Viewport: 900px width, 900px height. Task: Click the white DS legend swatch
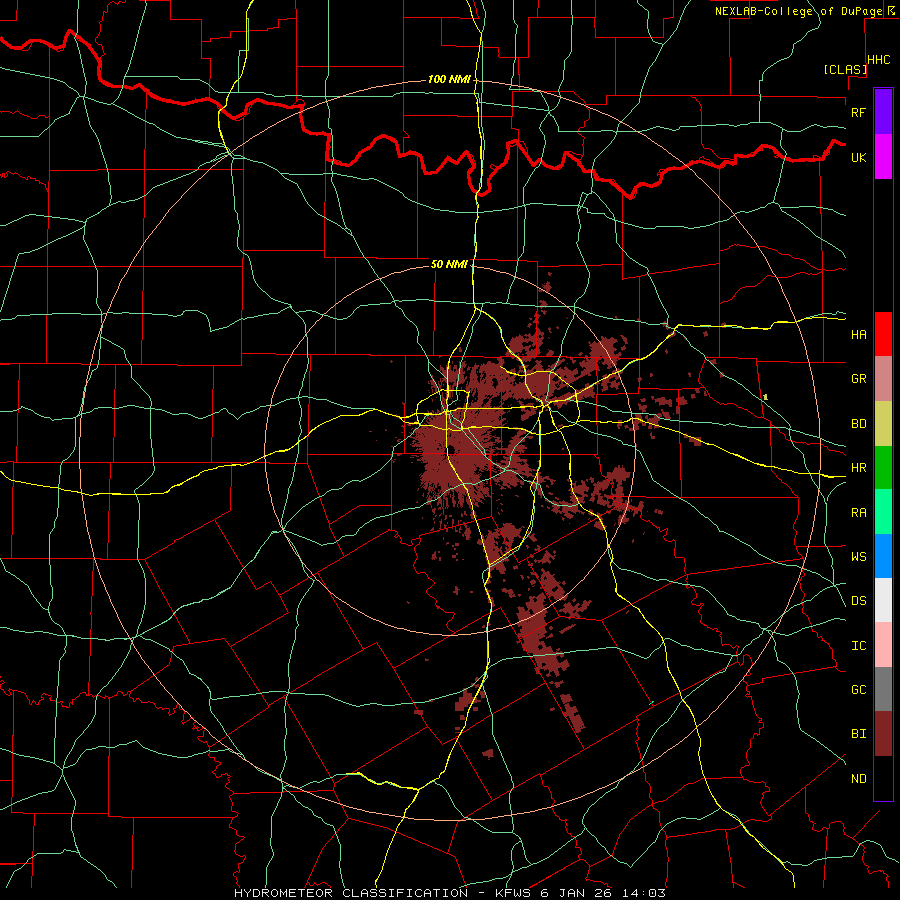tap(883, 600)
